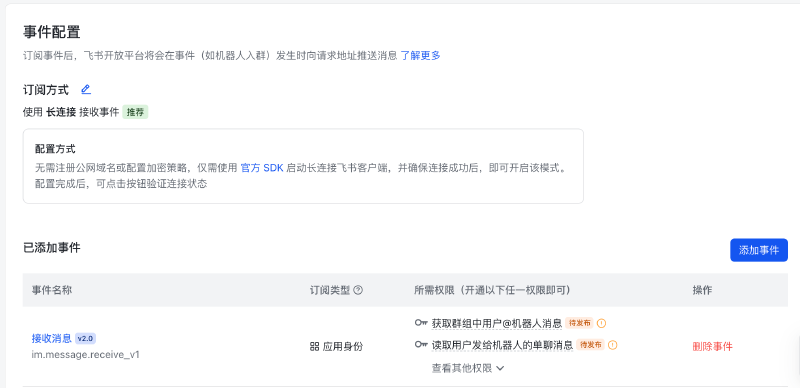Open the 了解更多 link
This screenshot has height=388, width=800.
pyautogui.click(x=420, y=56)
